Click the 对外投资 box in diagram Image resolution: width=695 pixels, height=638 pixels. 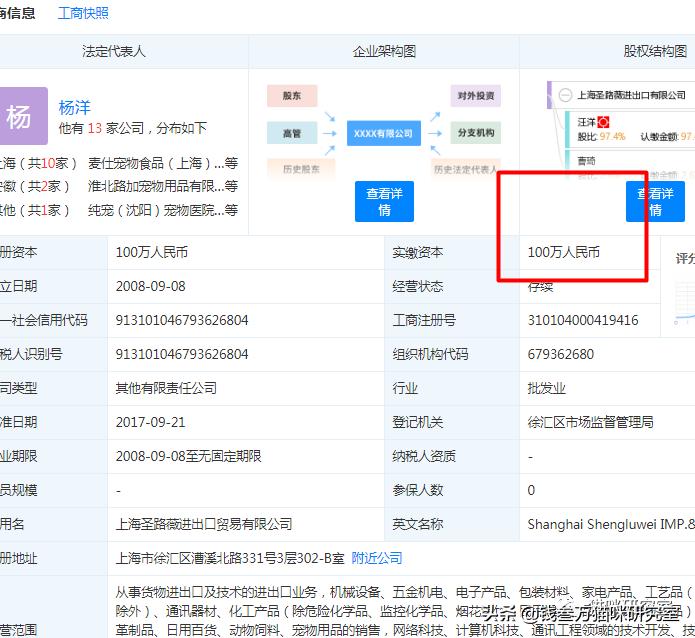point(476,96)
